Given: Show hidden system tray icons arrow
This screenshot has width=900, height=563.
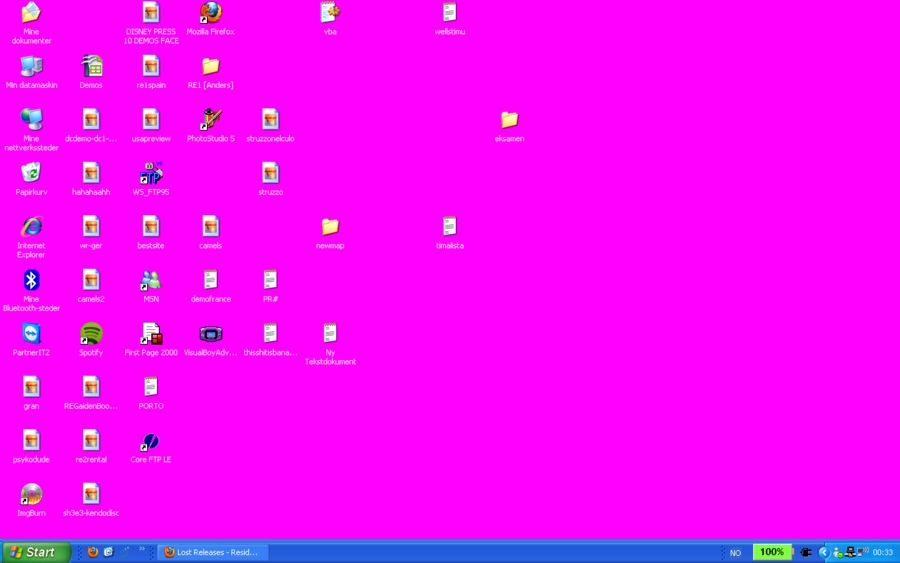Looking at the screenshot, I should pos(824,552).
